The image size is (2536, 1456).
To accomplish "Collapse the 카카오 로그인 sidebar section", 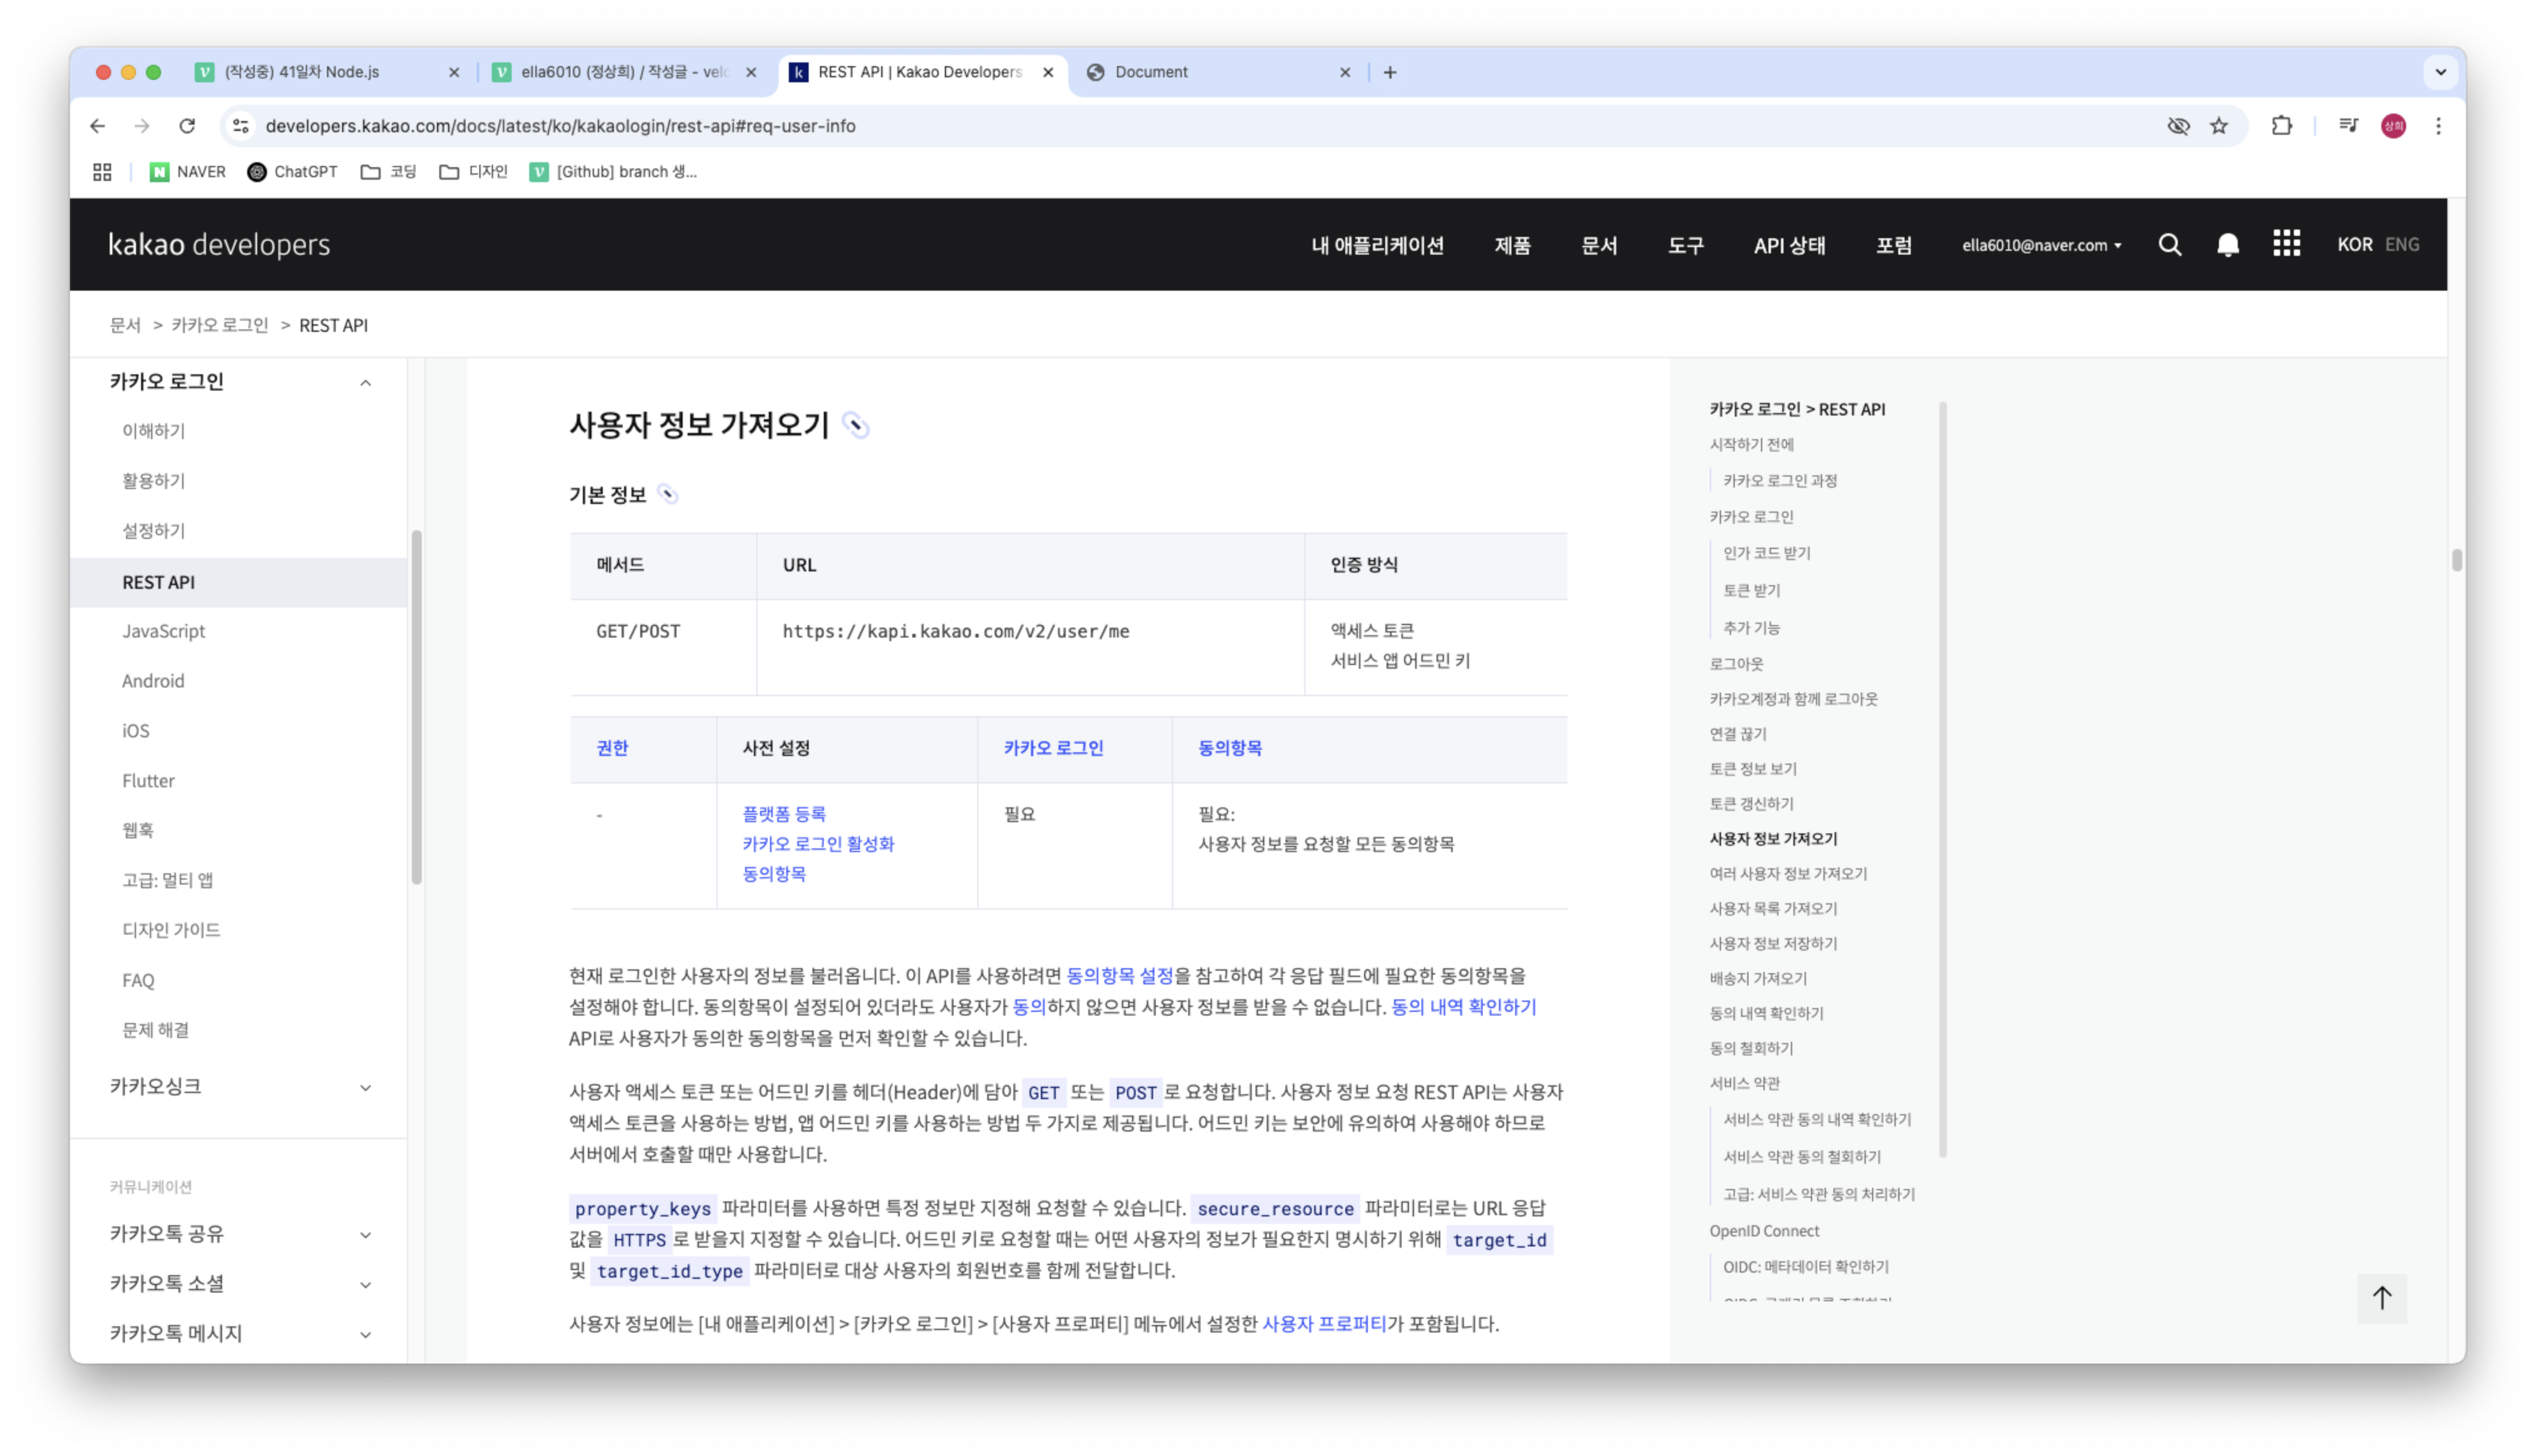I will 366,383.
